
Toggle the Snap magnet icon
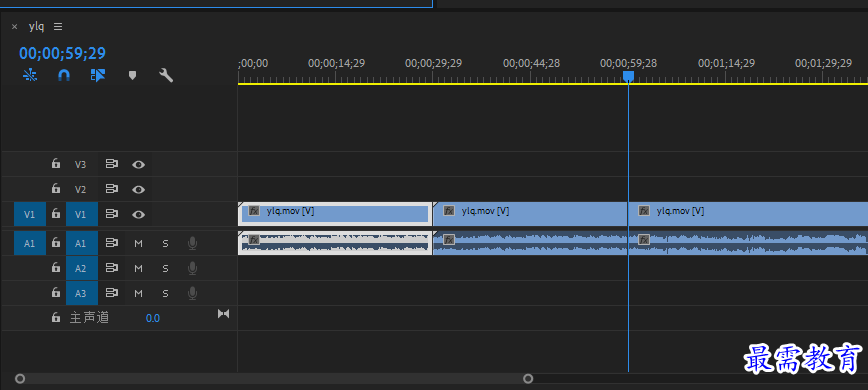tap(64, 75)
